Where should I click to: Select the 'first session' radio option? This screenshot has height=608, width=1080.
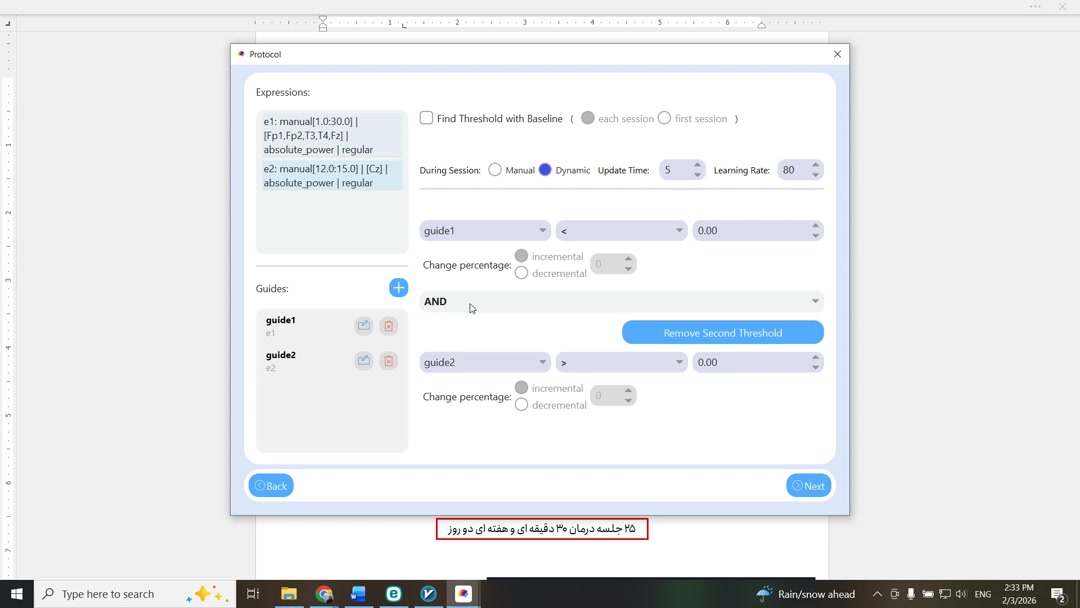[x=664, y=118]
